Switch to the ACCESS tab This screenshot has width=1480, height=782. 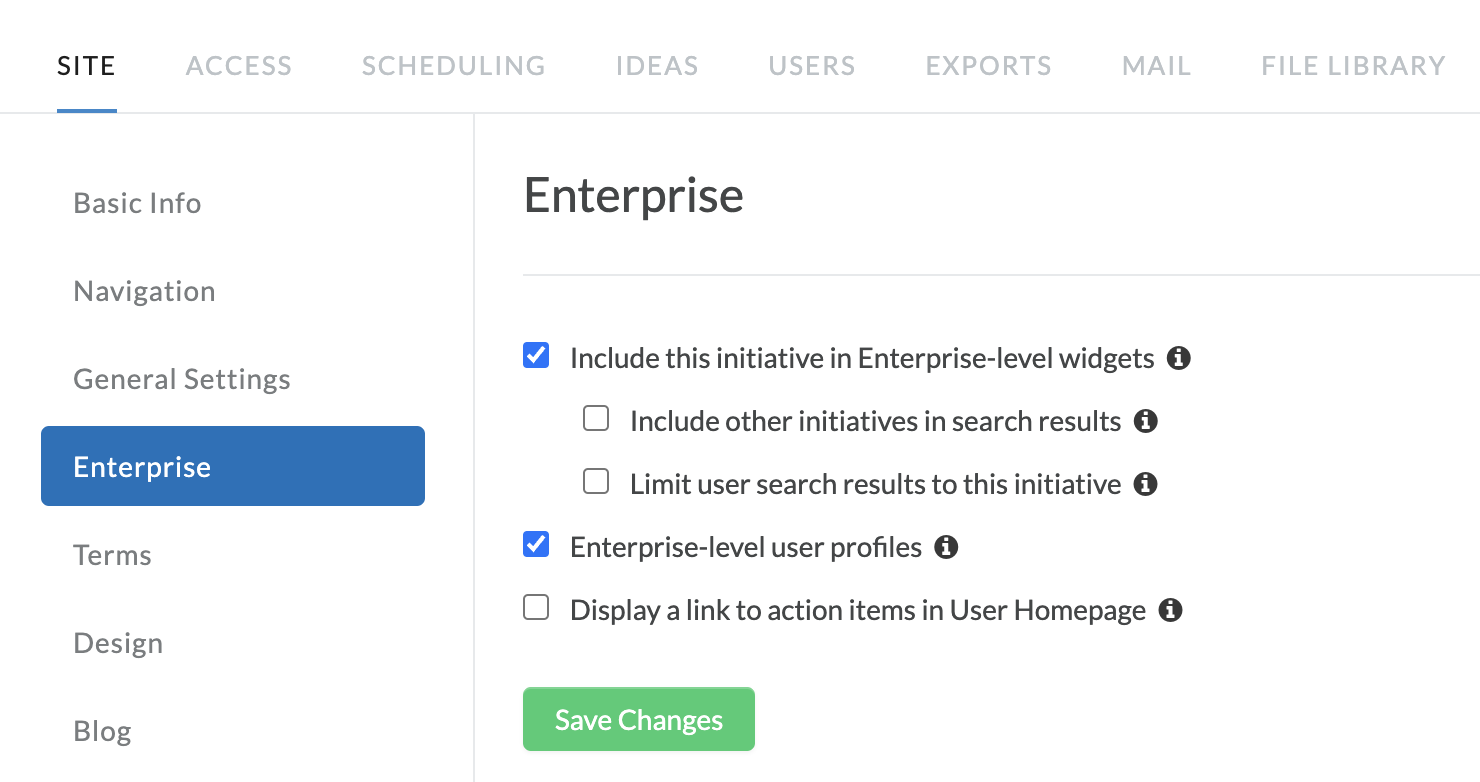(x=239, y=66)
